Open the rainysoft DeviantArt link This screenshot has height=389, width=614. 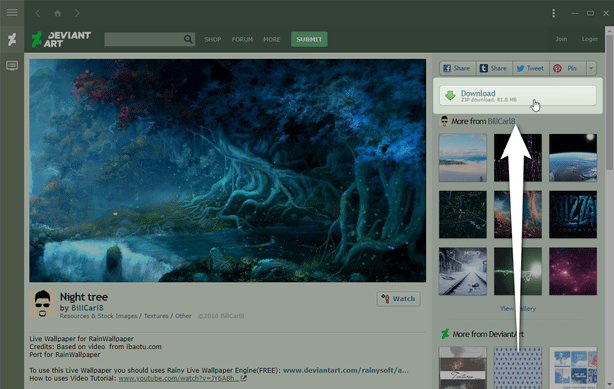346,370
